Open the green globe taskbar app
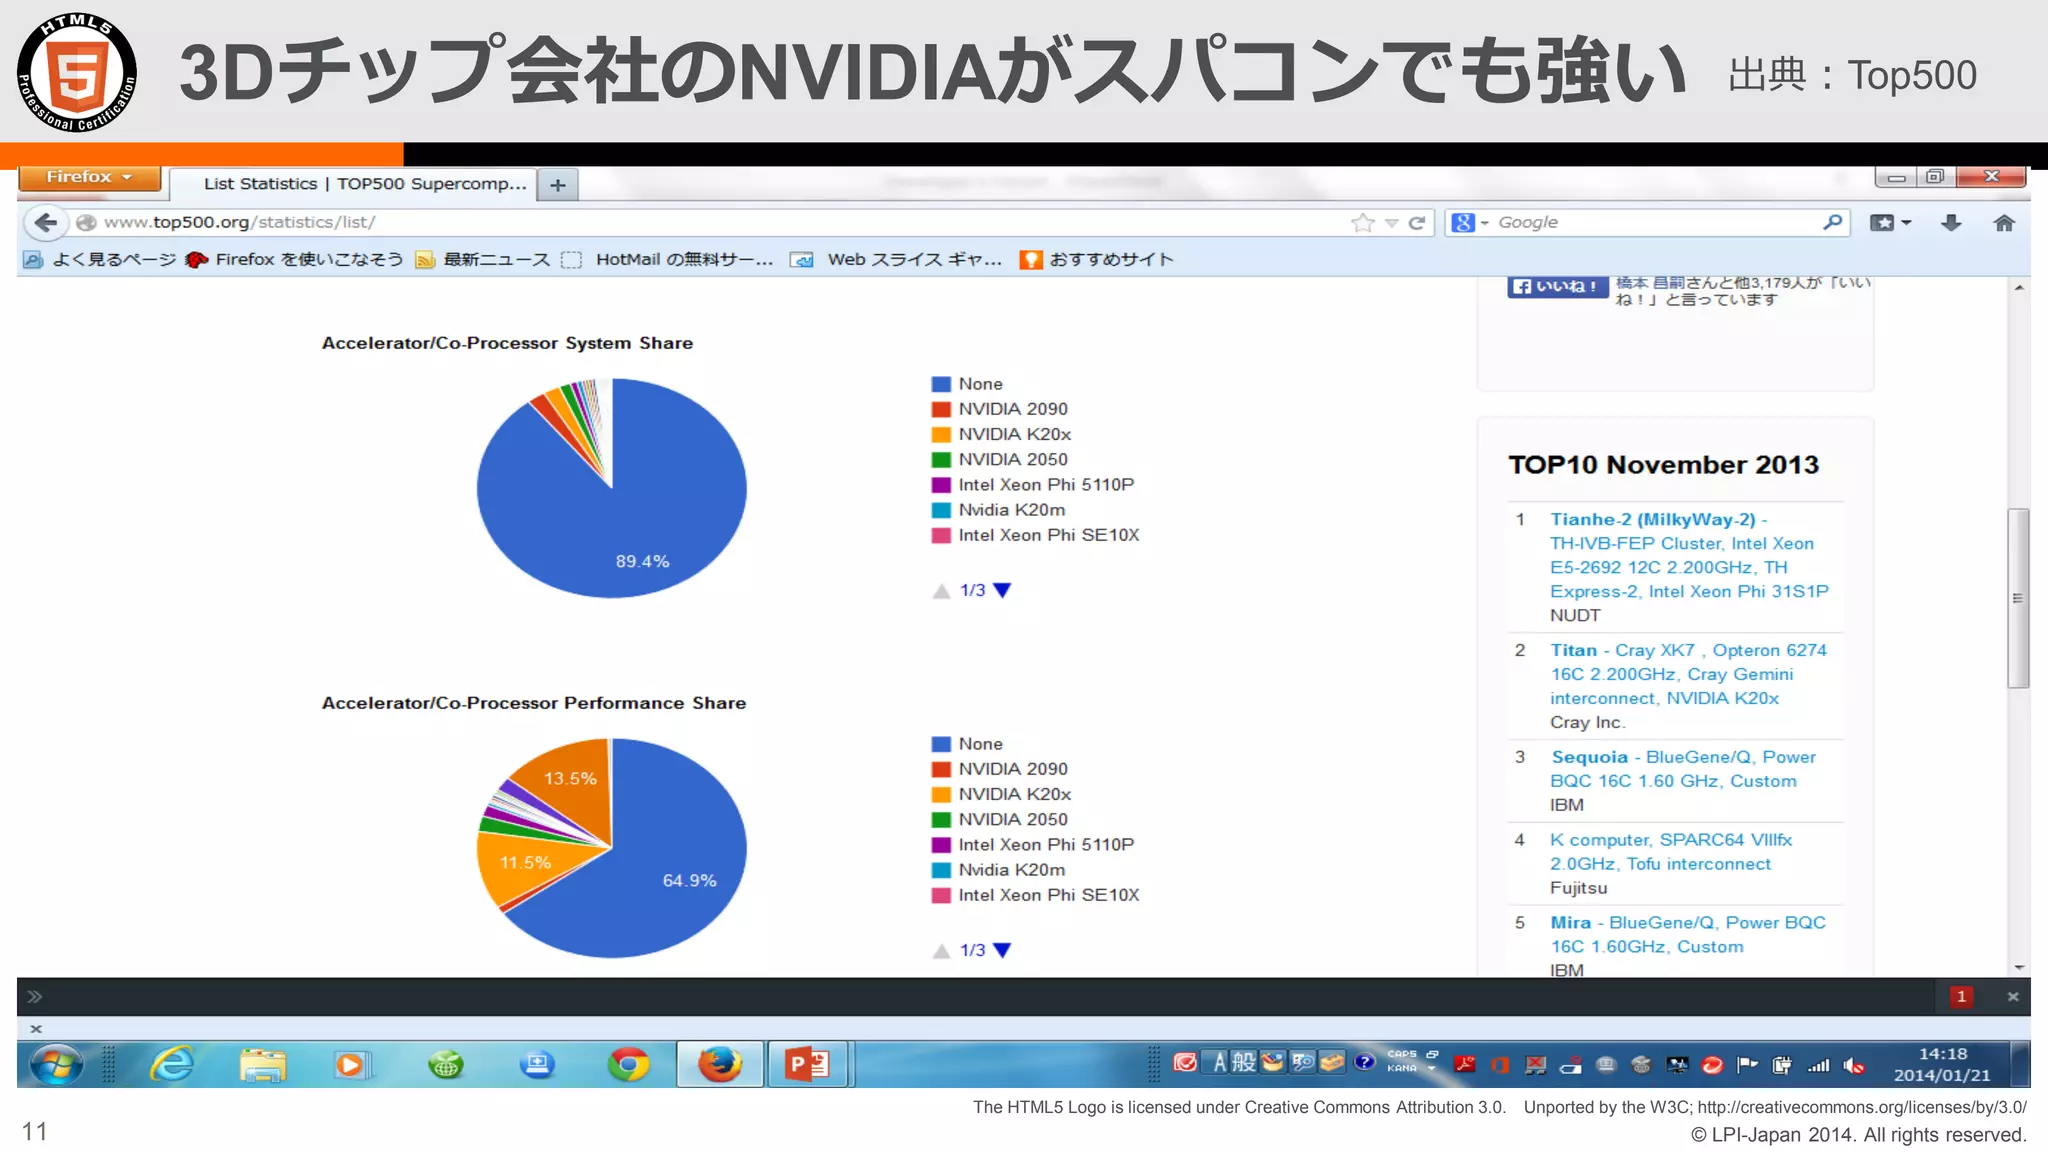The image size is (2048, 1152). [445, 1065]
